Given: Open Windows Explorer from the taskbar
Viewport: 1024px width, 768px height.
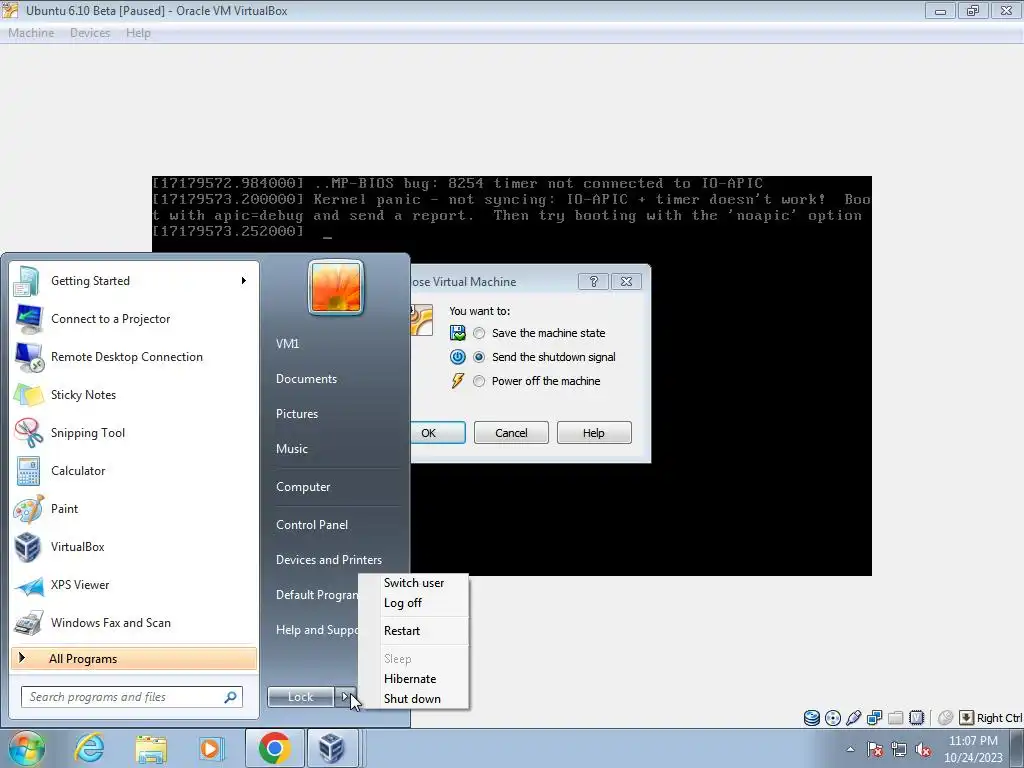Looking at the screenshot, I should 151,748.
